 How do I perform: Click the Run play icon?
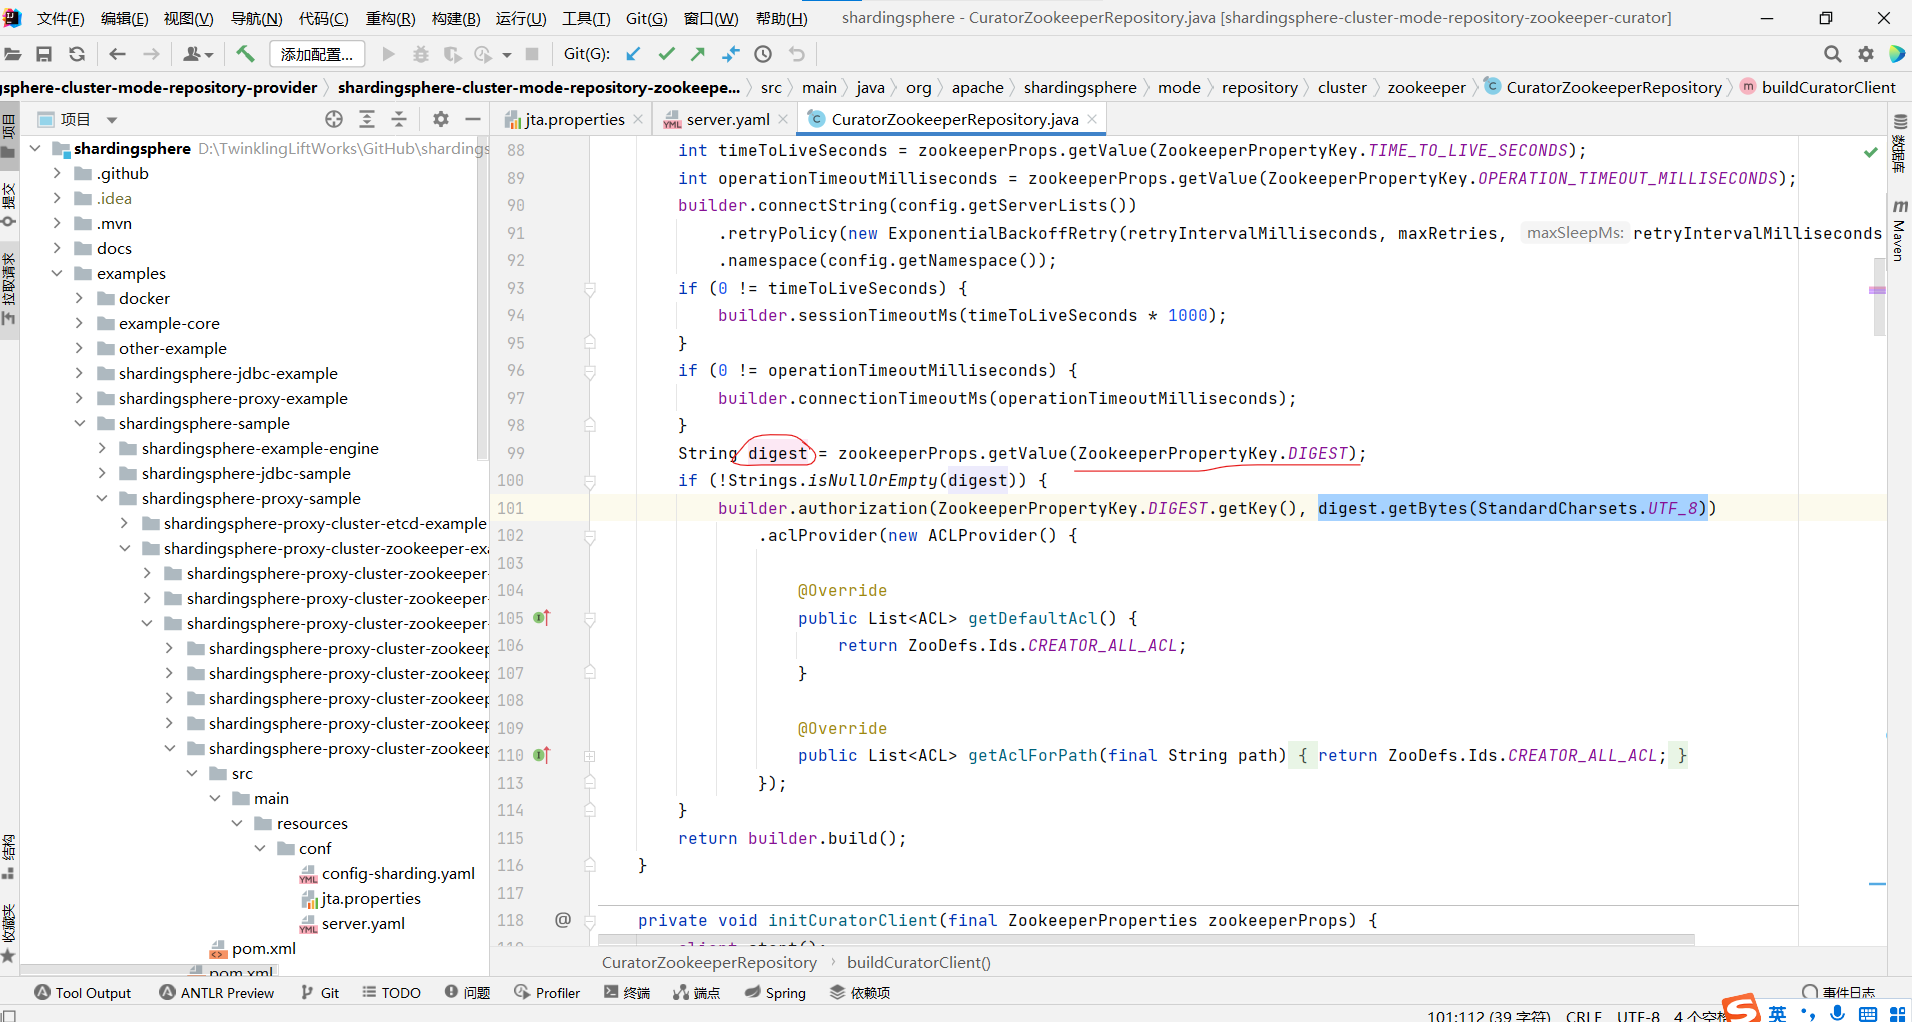point(389,54)
